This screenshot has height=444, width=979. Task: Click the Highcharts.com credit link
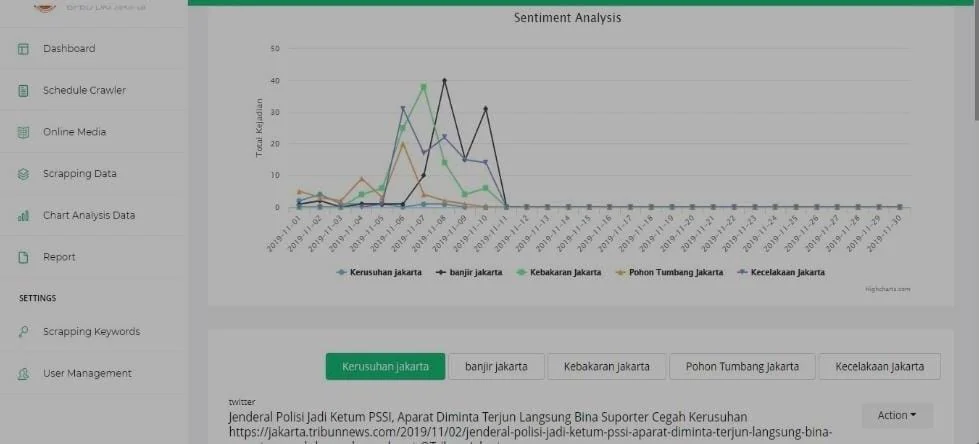click(888, 289)
